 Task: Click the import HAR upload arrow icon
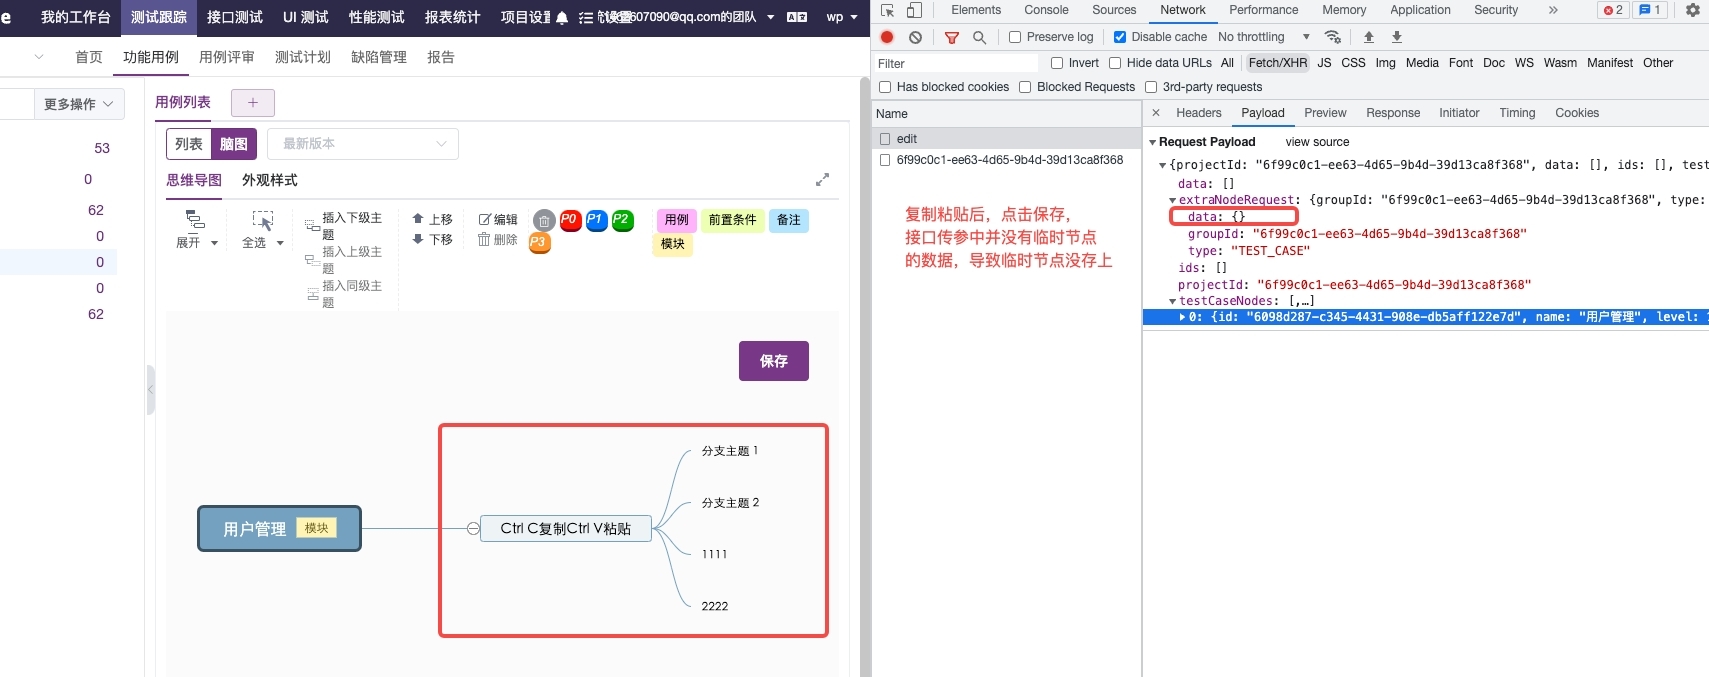(1369, 37)
